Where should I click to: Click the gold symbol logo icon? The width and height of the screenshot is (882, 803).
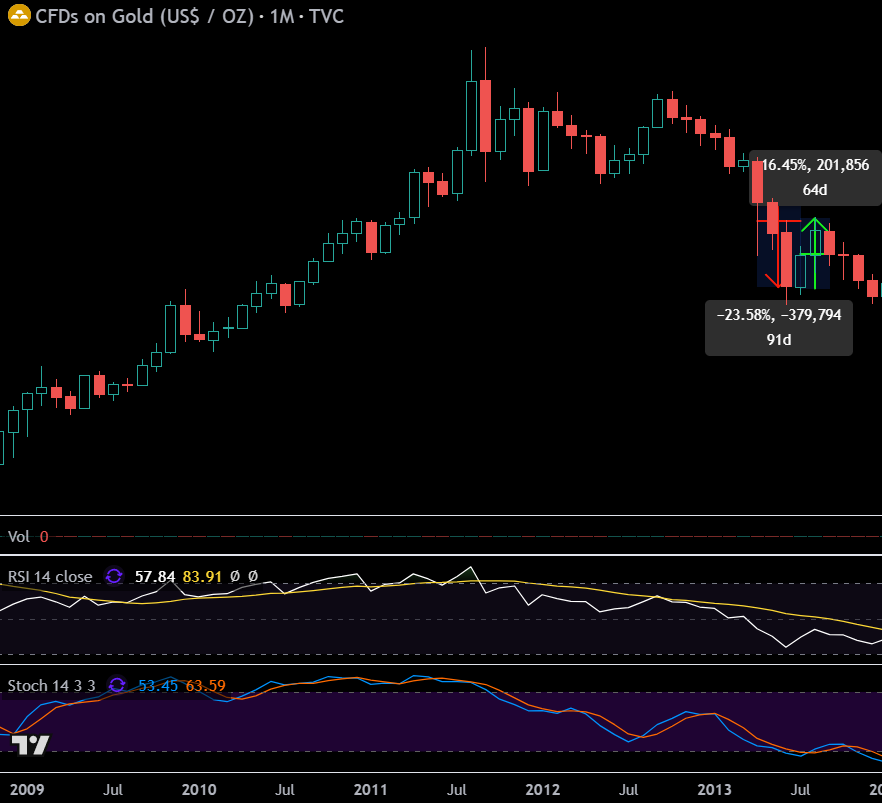(x=19, y=16)
